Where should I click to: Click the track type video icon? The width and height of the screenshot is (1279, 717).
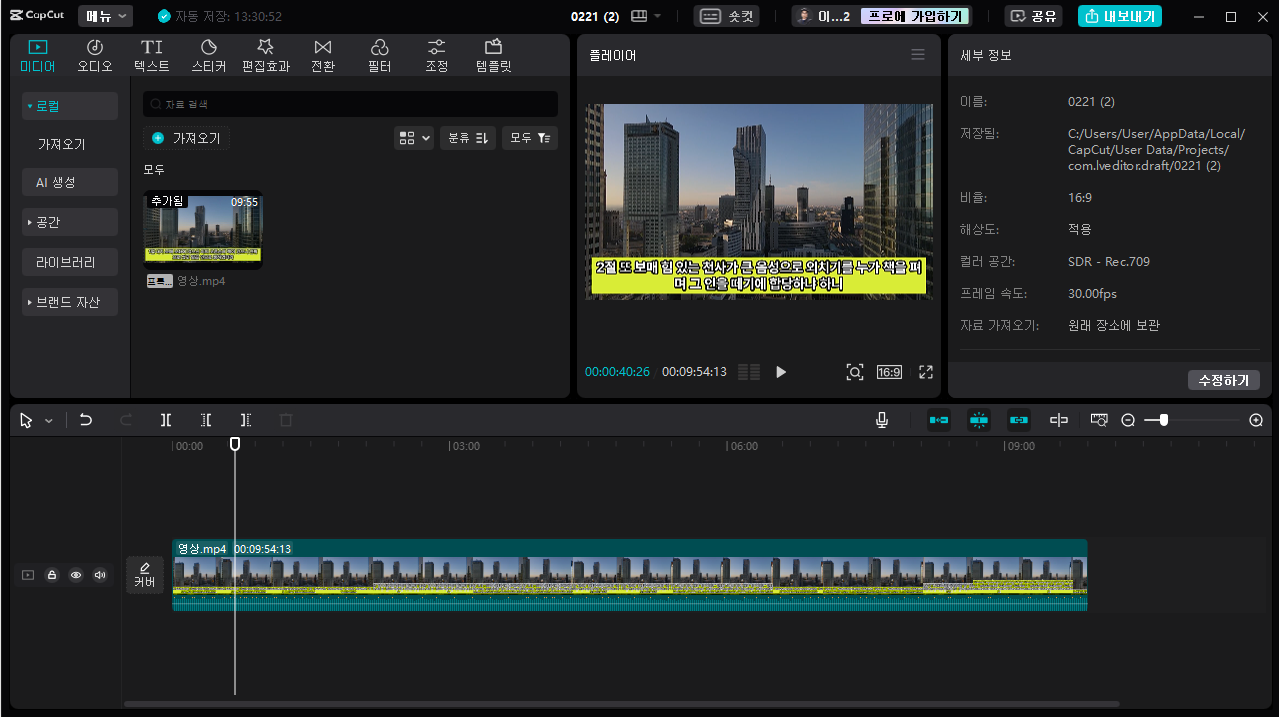tap(27, 575)
